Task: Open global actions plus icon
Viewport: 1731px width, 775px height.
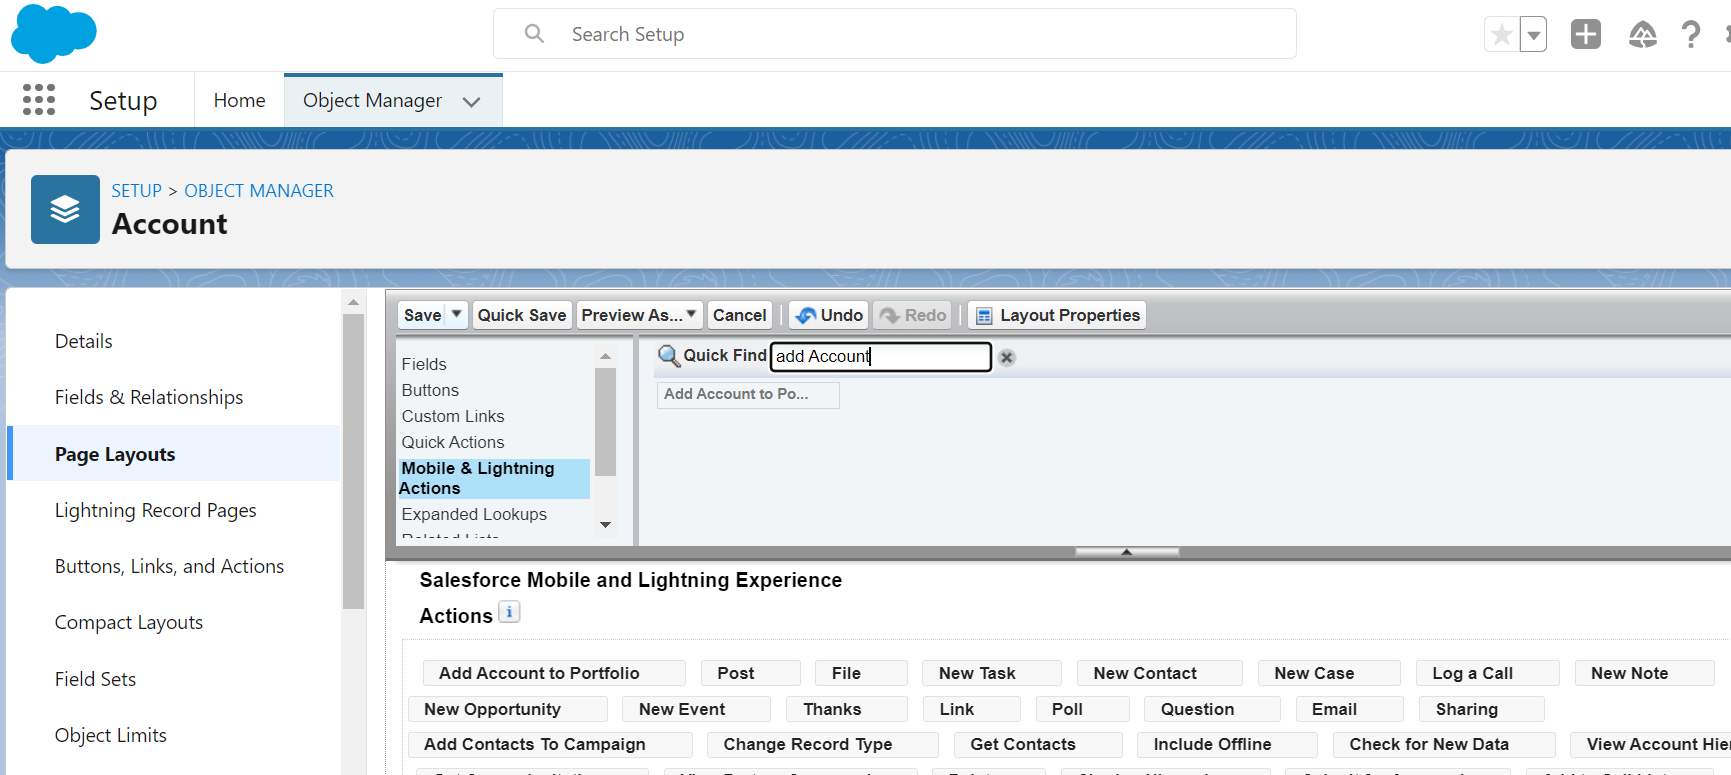Action: (x=1585, y=35)
